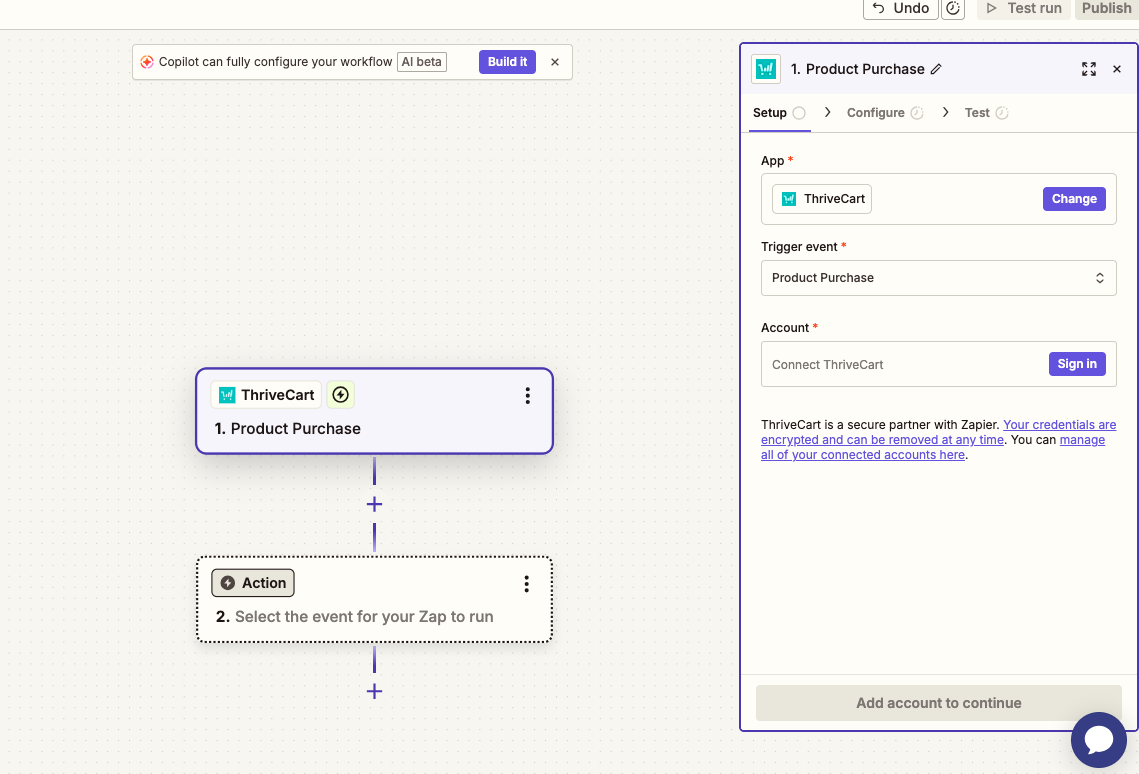
Task: Dismiss the Copilot banner
Action: click(x=555, y=62)
